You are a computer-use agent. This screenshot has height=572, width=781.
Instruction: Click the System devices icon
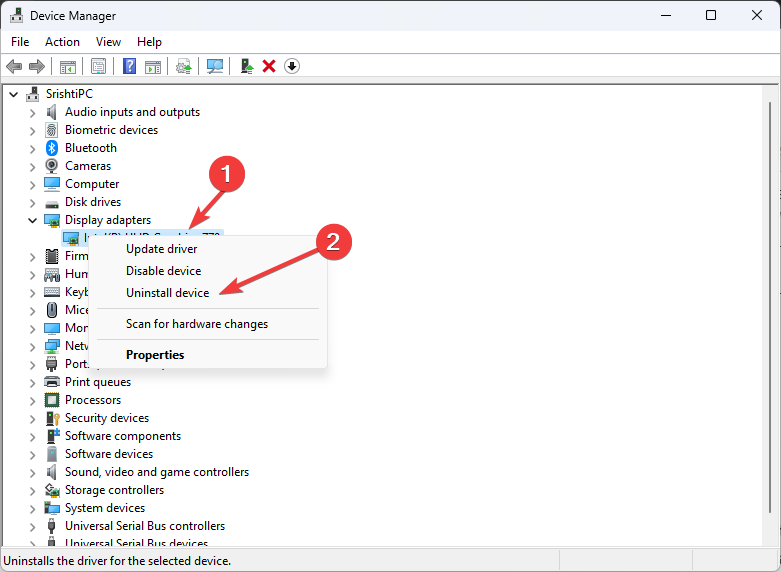click(52, 508)
